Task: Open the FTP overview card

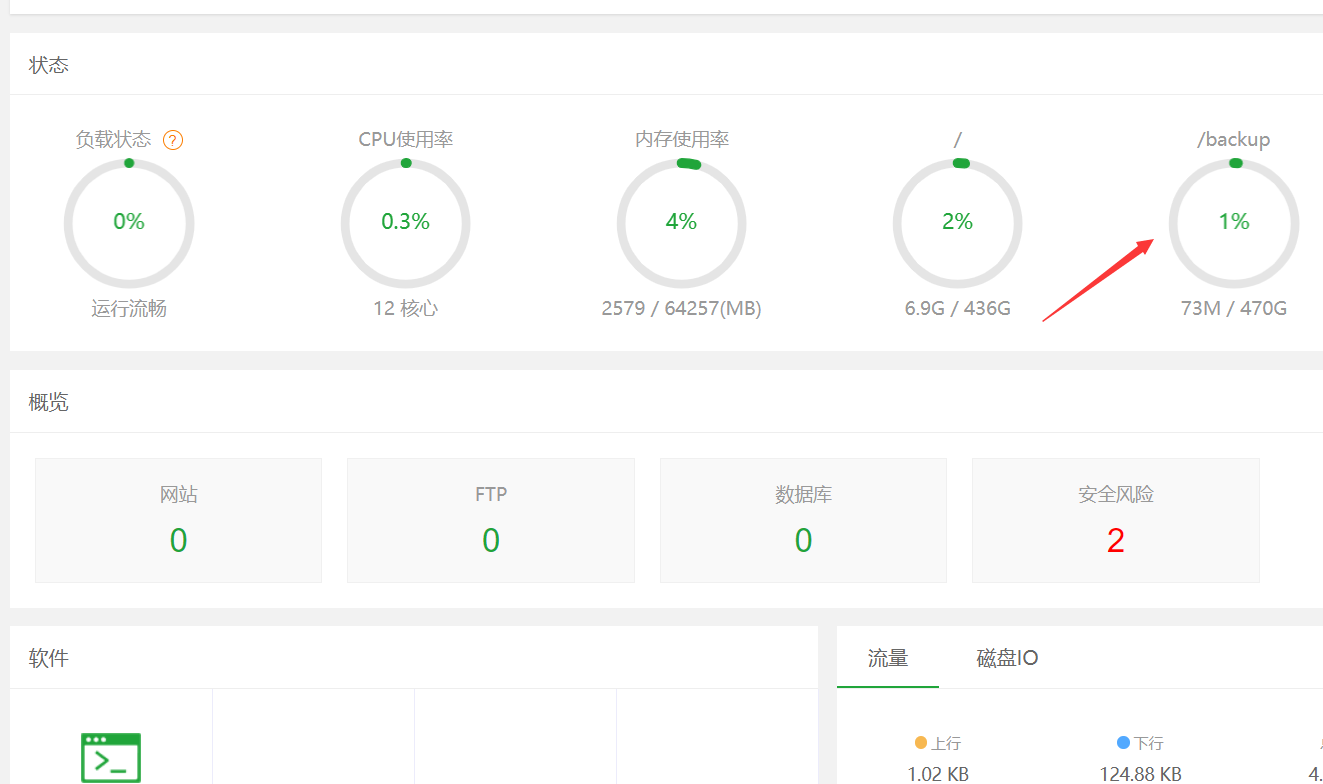Action: point(491,520)
